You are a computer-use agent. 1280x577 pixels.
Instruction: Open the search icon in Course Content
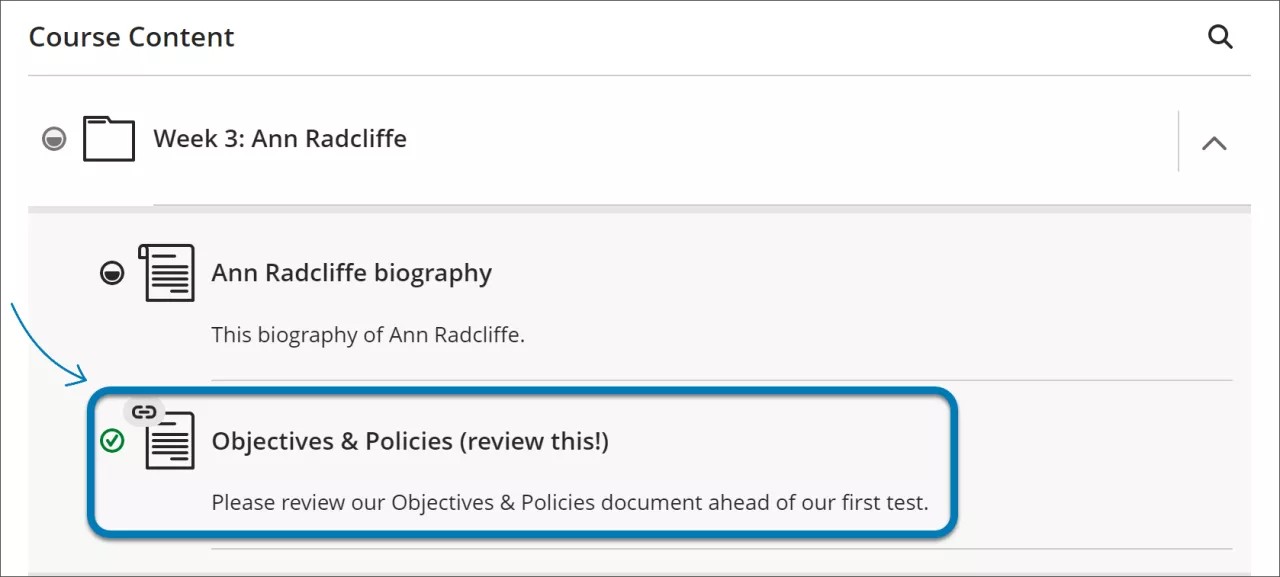click(x=1220, y=37)
